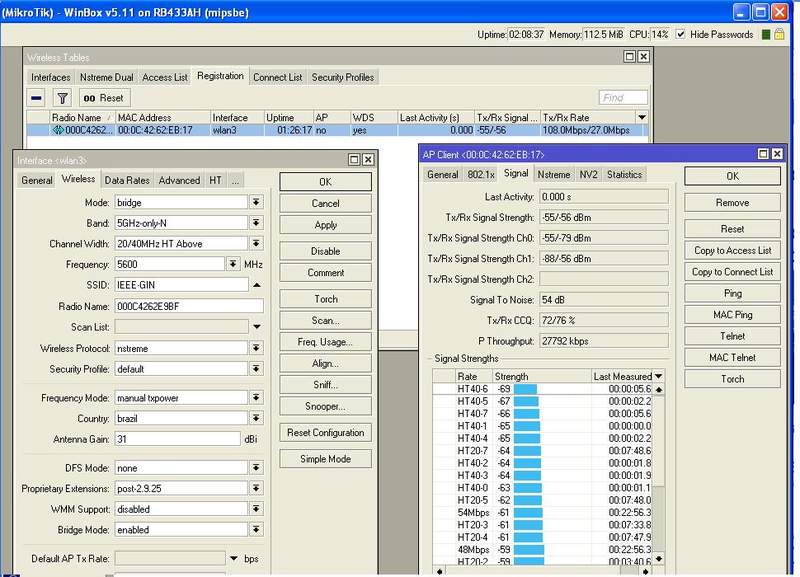Screen dimensions: 800x577
Task: Click the padlock icon in top bar
Action: (779, 34)
